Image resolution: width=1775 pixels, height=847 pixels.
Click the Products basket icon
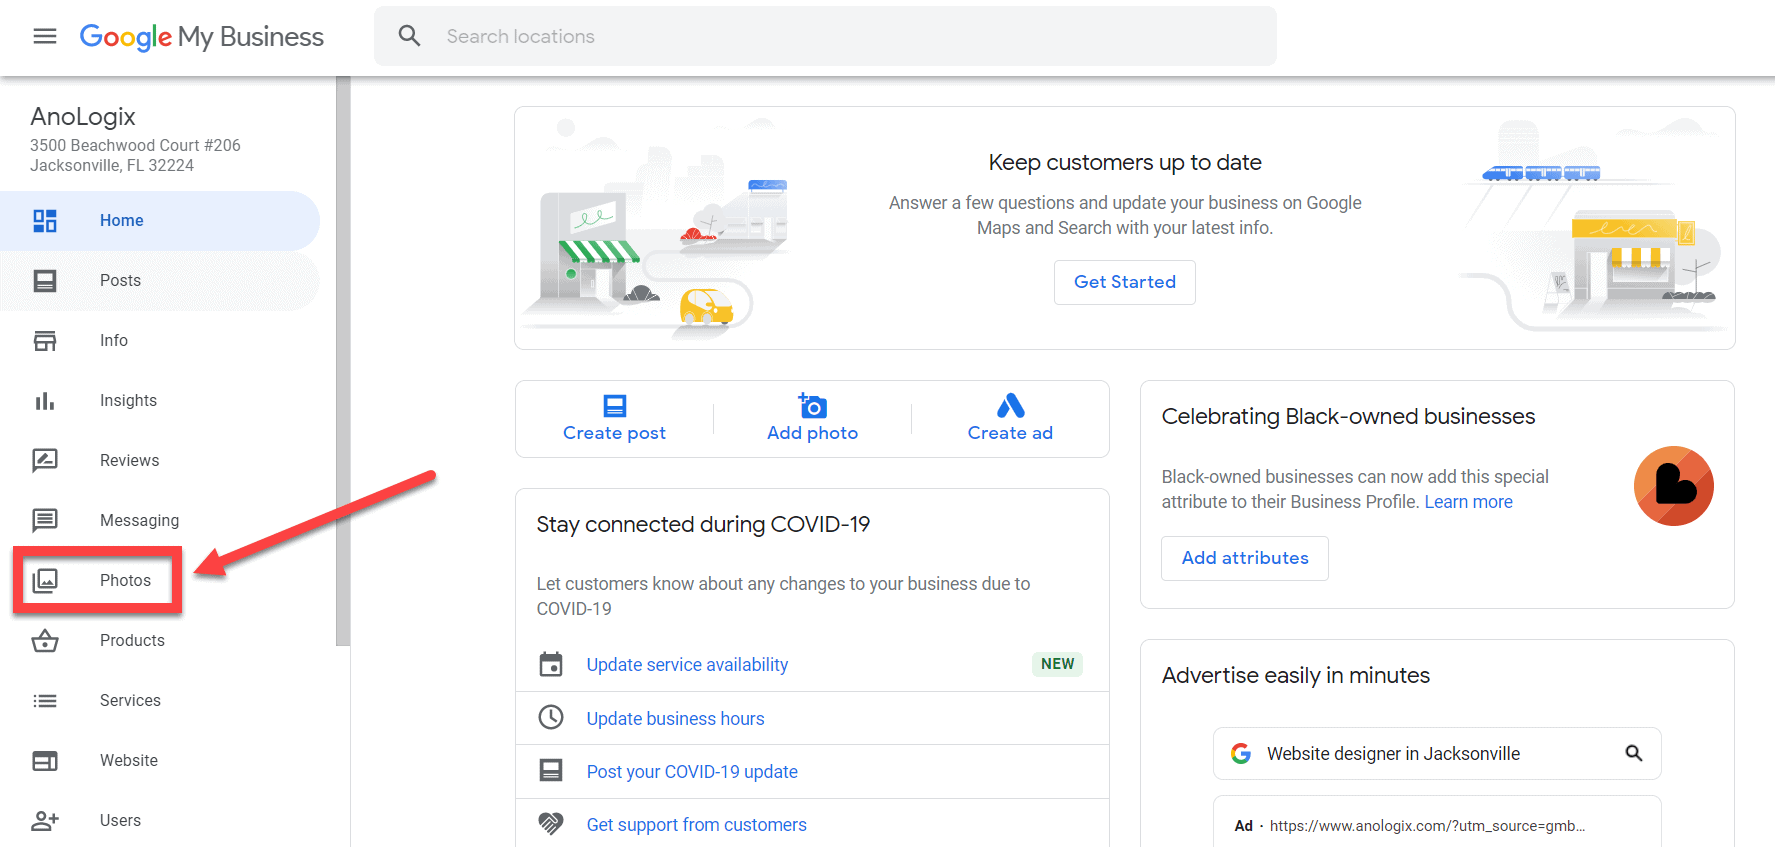45,641
